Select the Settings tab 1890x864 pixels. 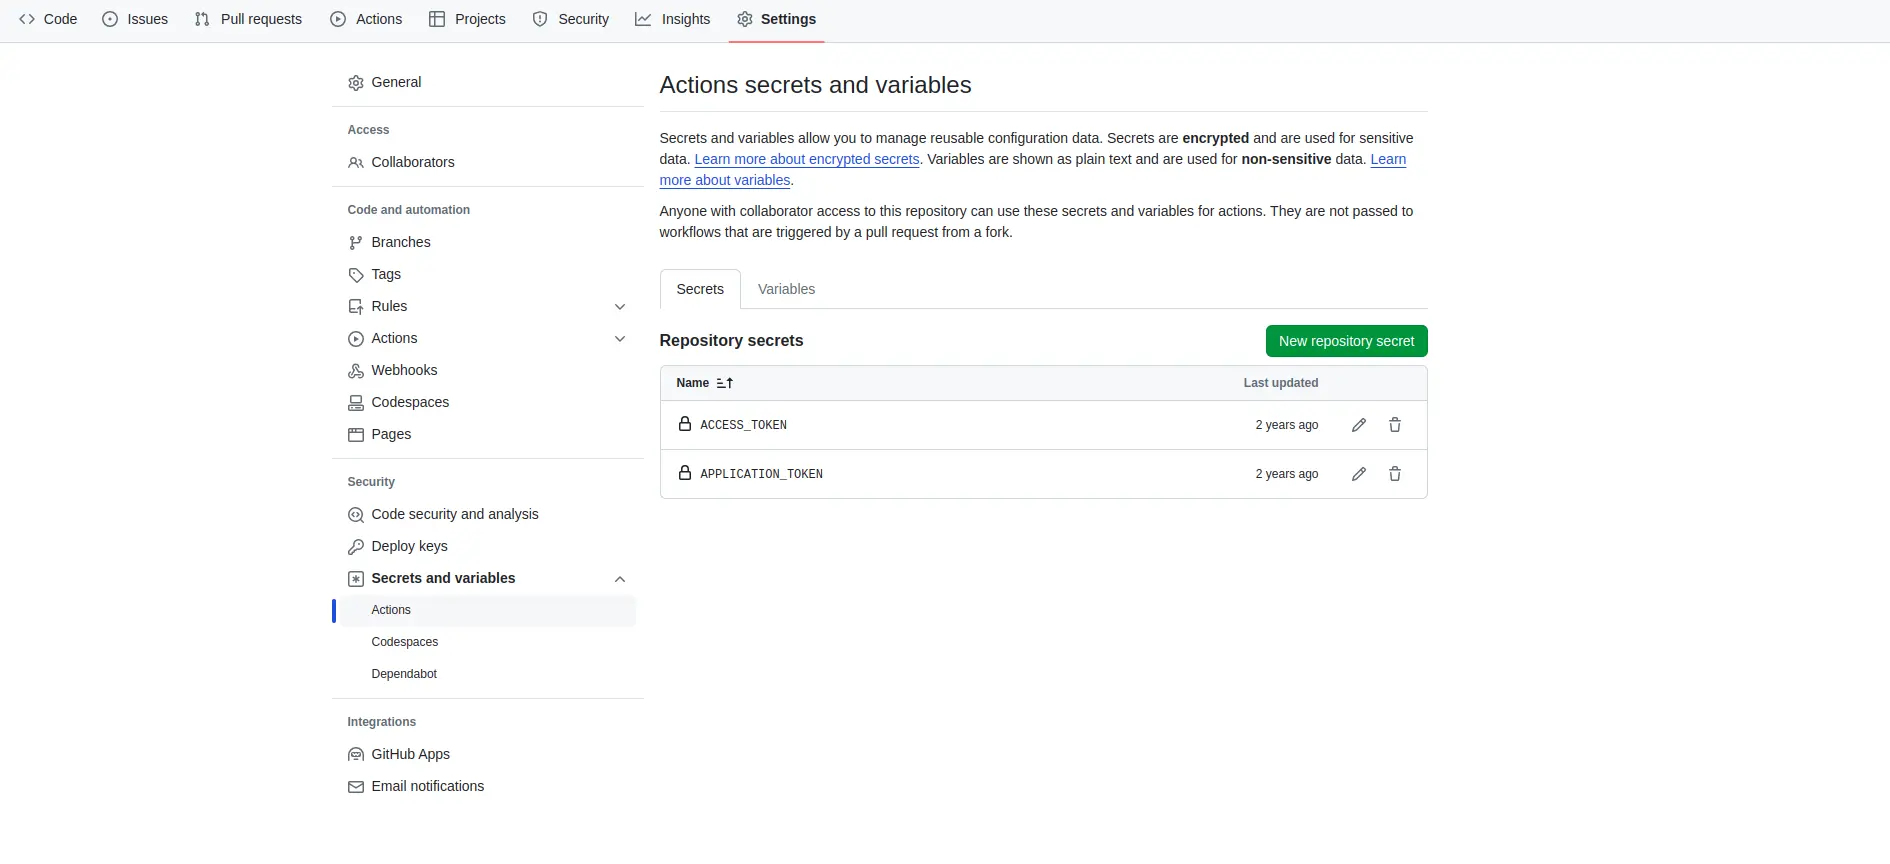pos(777,19)
